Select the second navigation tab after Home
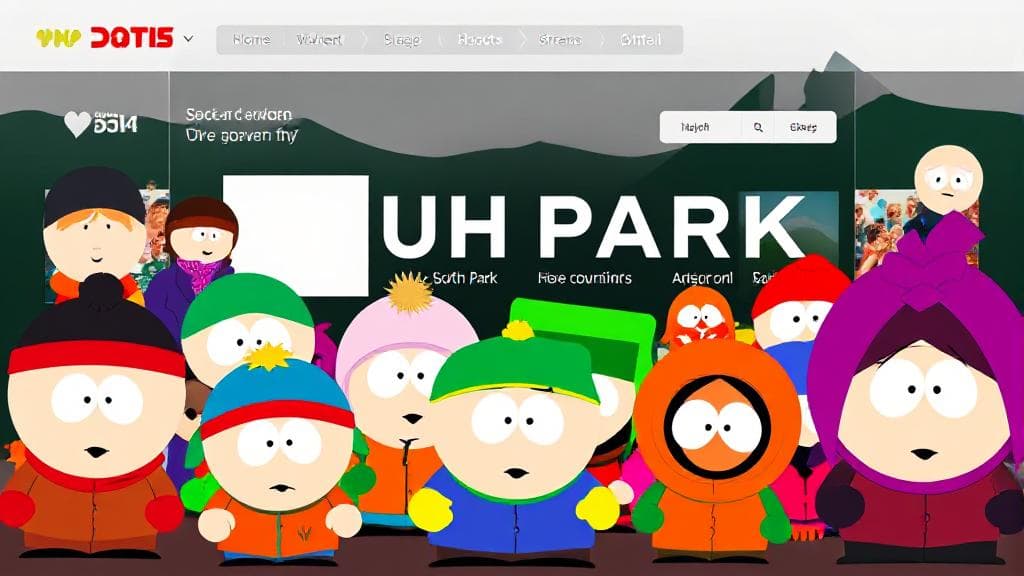Image resolution: width=1024 pixels, height=576 pixels. click(319, 40)
